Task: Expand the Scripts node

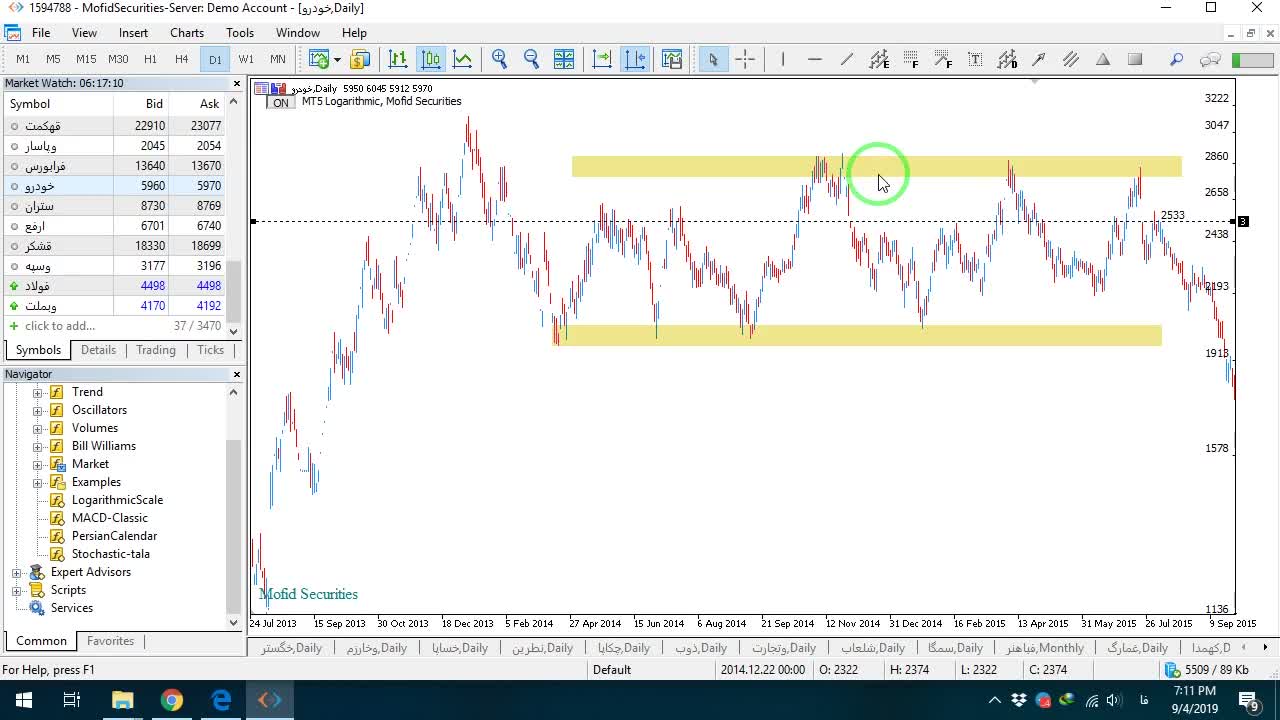Action: click(16, 590)
